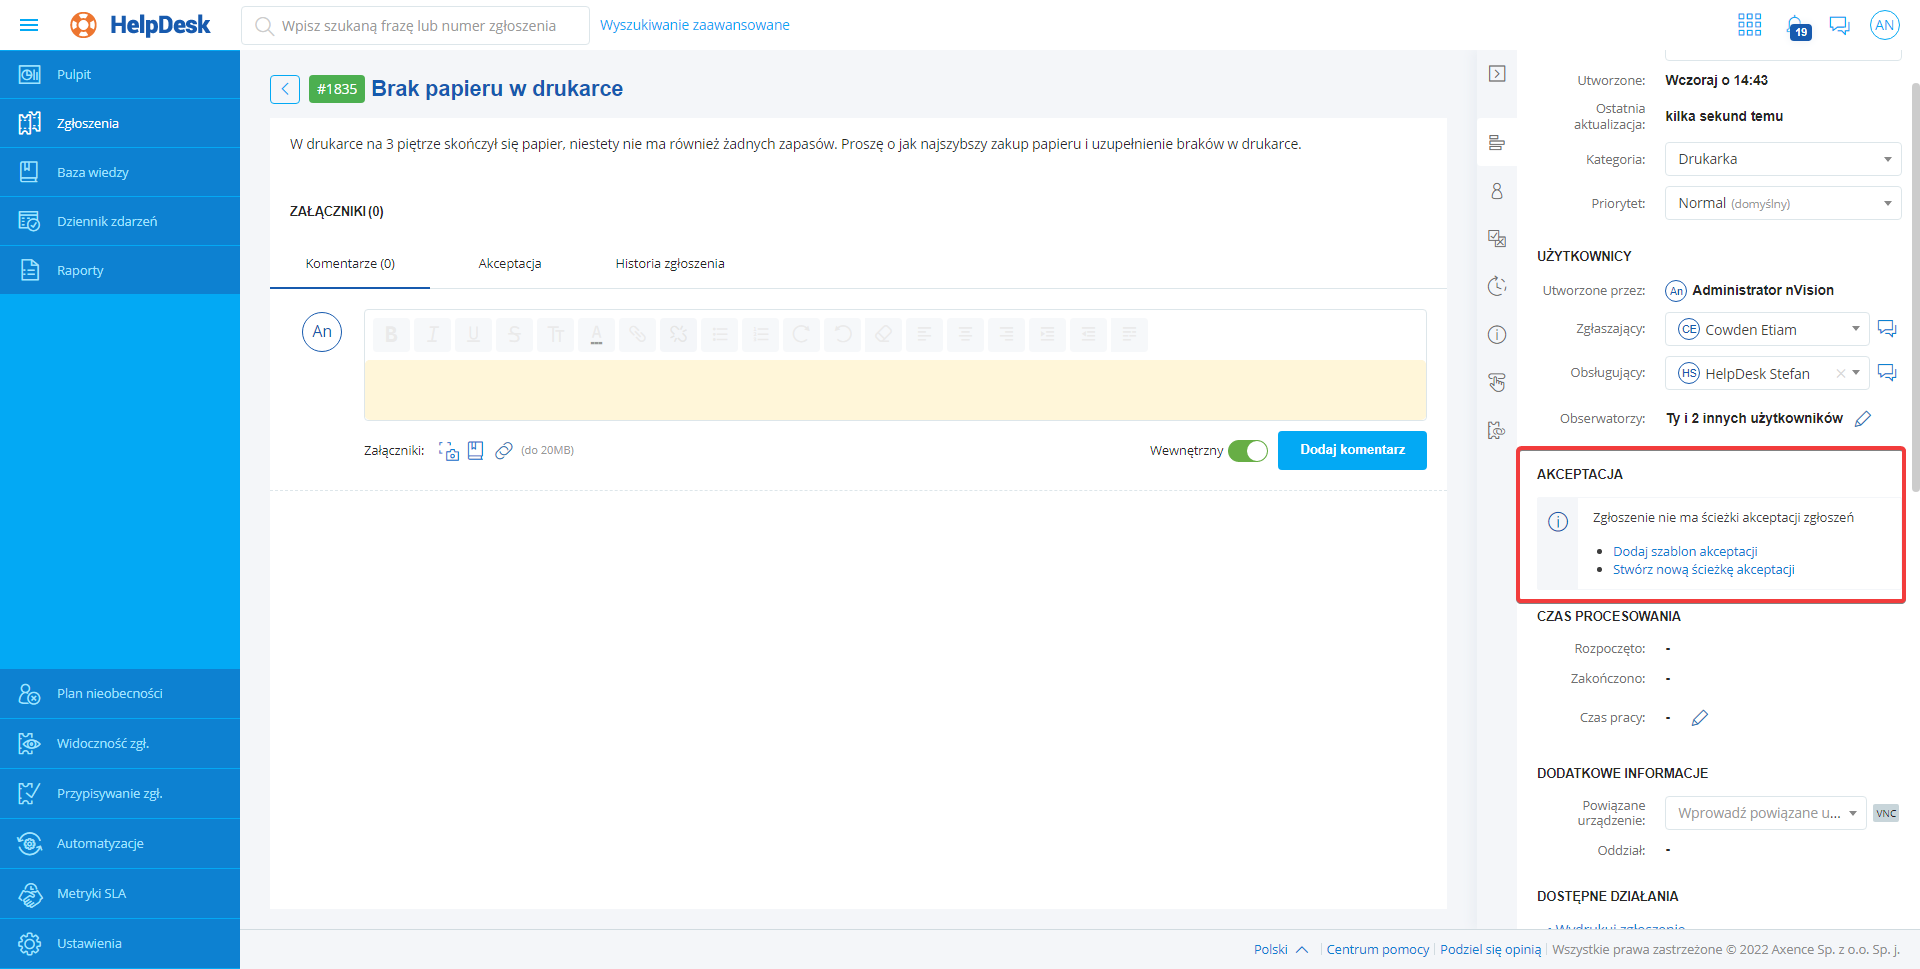Toggle the Wewnętrzny comment switch

click(x=1247, y=451)
